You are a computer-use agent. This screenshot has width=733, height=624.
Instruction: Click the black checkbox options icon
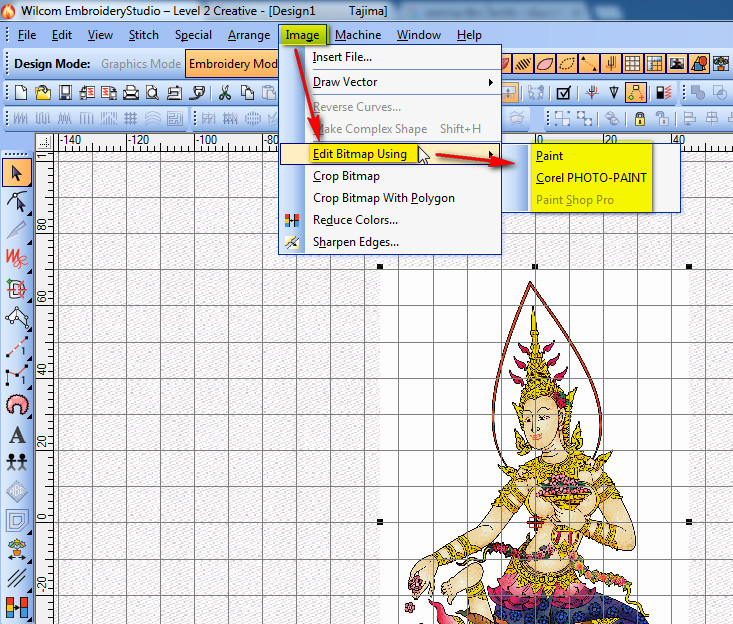(x=563, y=93)
